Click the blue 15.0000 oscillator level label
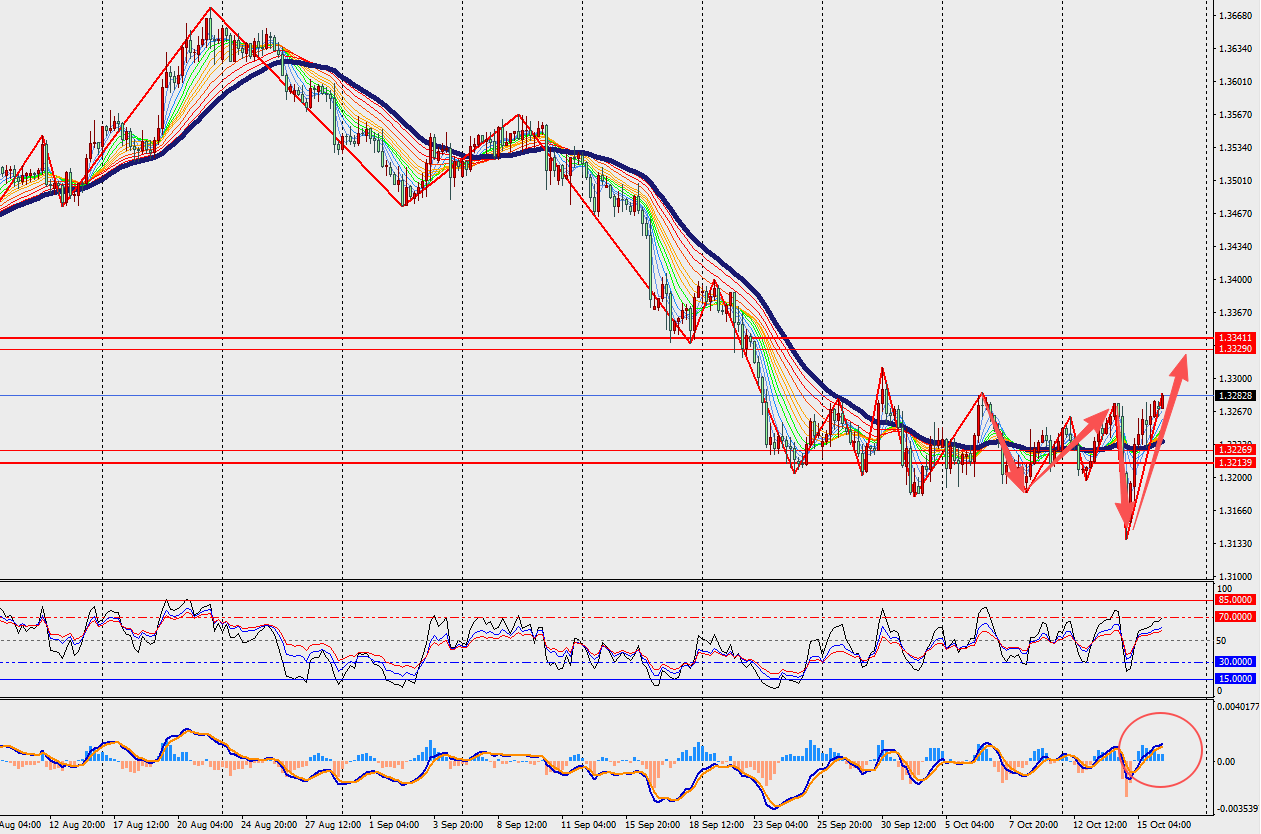This screenshot has width=1261, height=834. point(1235,679)
